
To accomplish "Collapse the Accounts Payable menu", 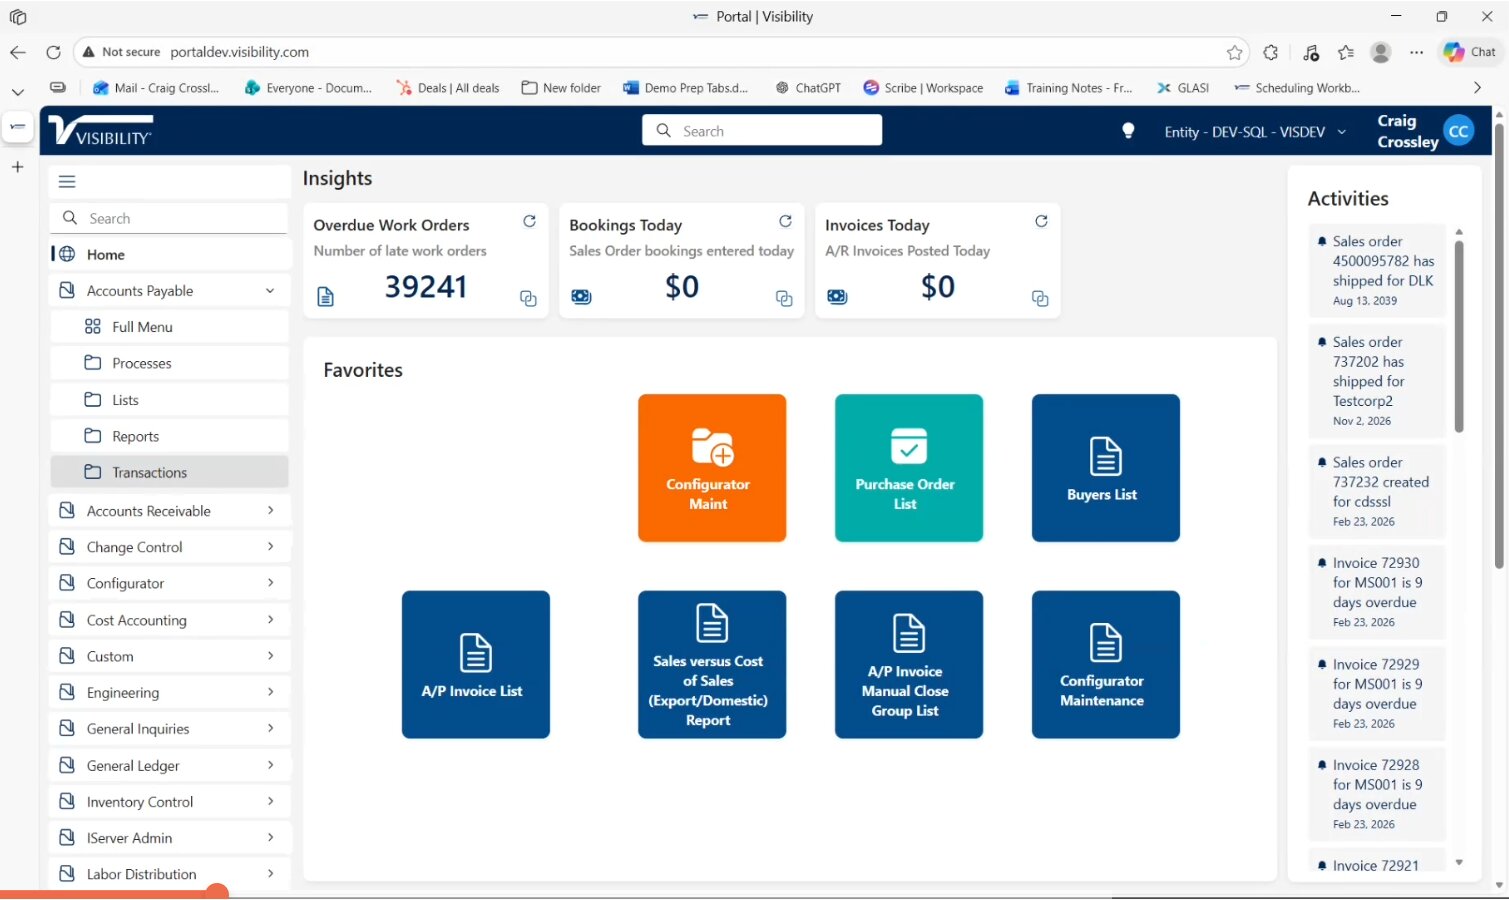I will pos(270,291).
